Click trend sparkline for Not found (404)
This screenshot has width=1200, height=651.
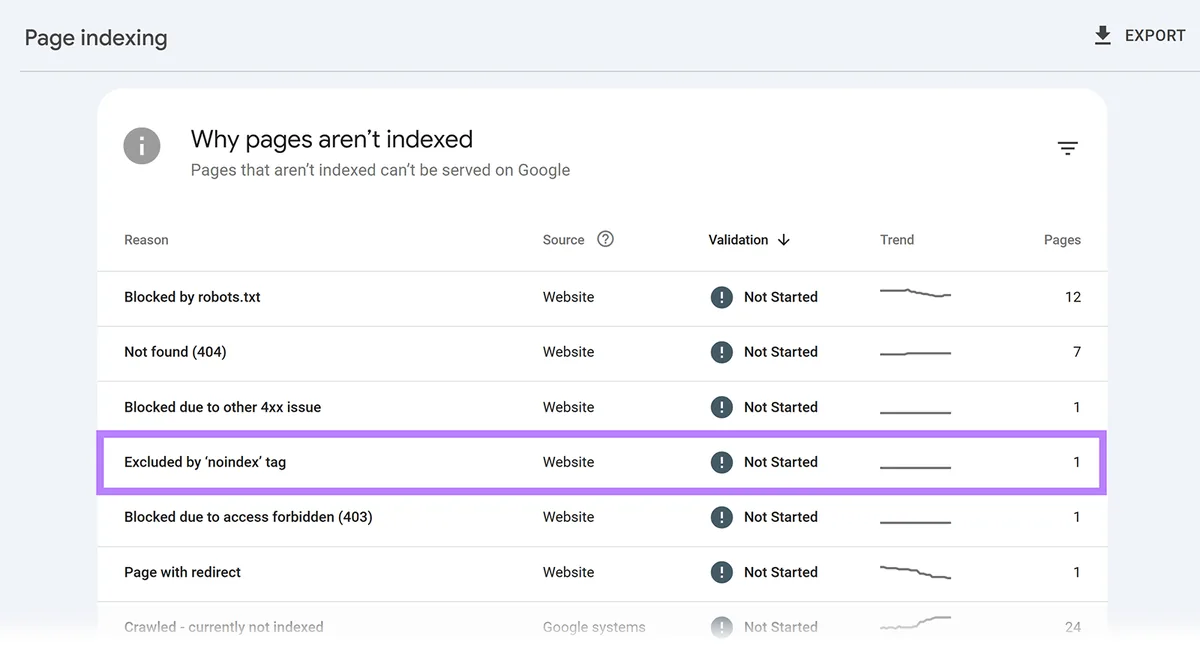915,353
